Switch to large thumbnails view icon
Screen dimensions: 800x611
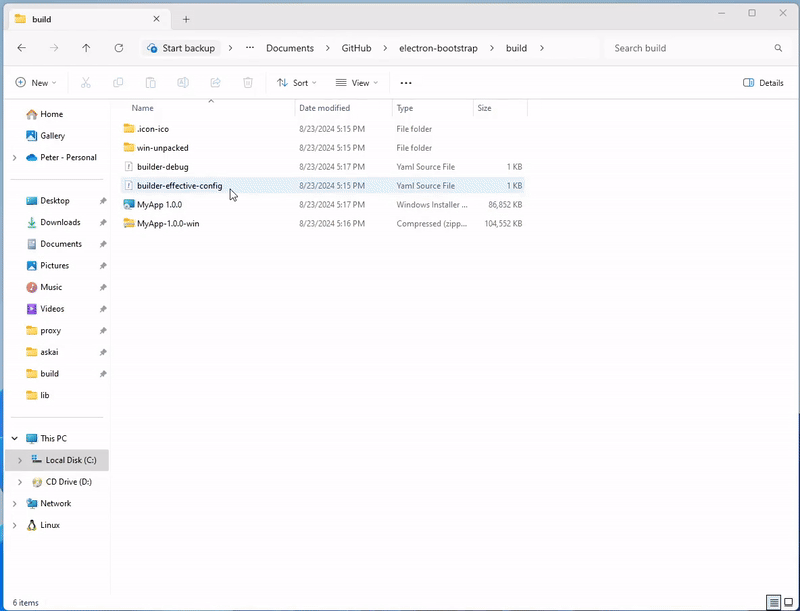click(789, 602)
